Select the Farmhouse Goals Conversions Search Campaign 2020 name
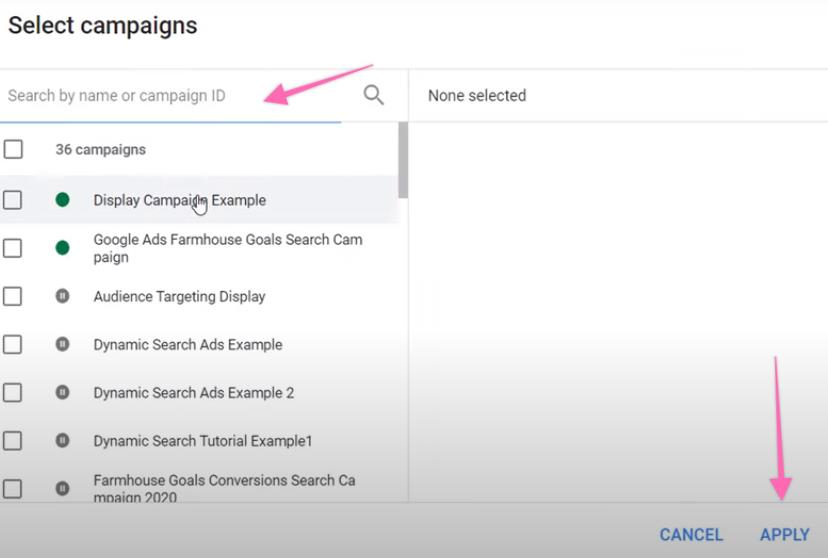This screenshot has height=558, width=828. [x=224, y=489]
